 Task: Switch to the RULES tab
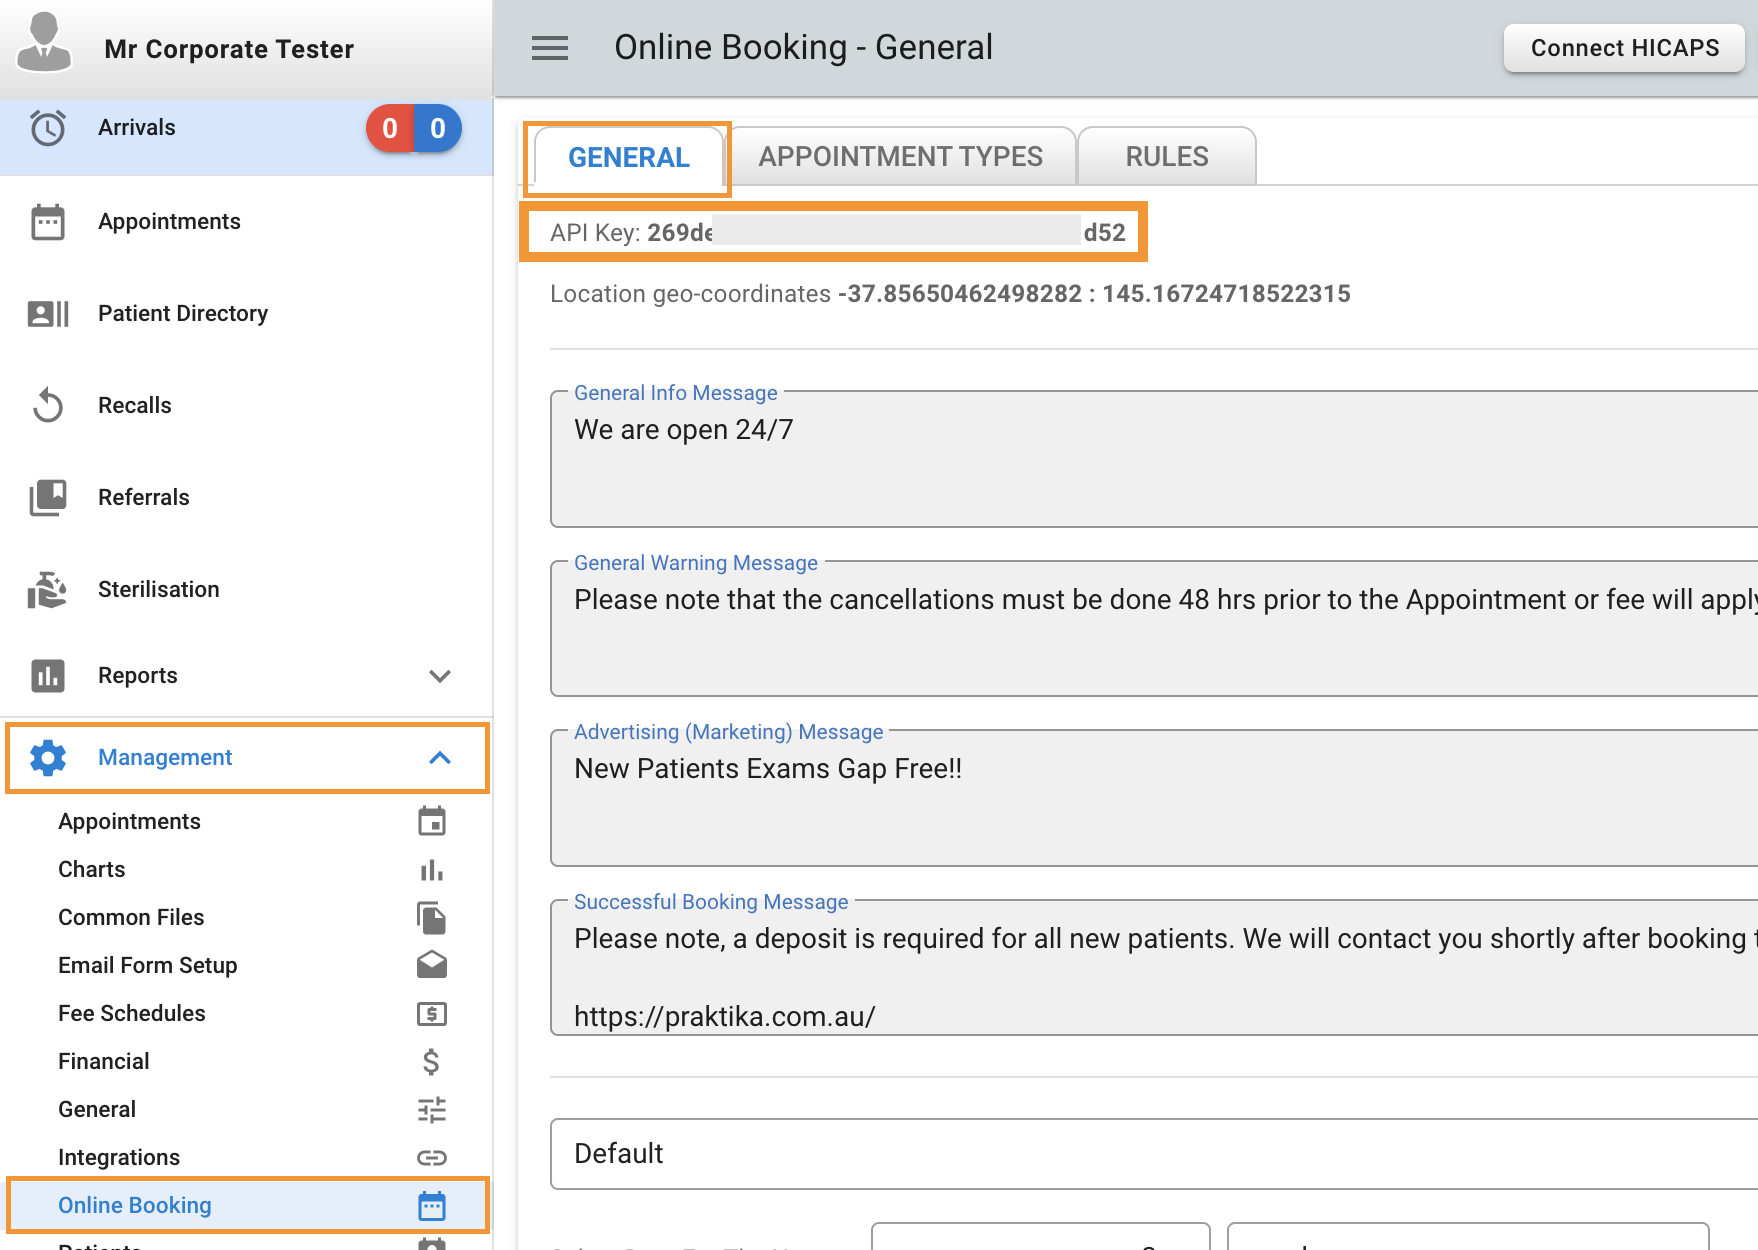click(1167, 156)
